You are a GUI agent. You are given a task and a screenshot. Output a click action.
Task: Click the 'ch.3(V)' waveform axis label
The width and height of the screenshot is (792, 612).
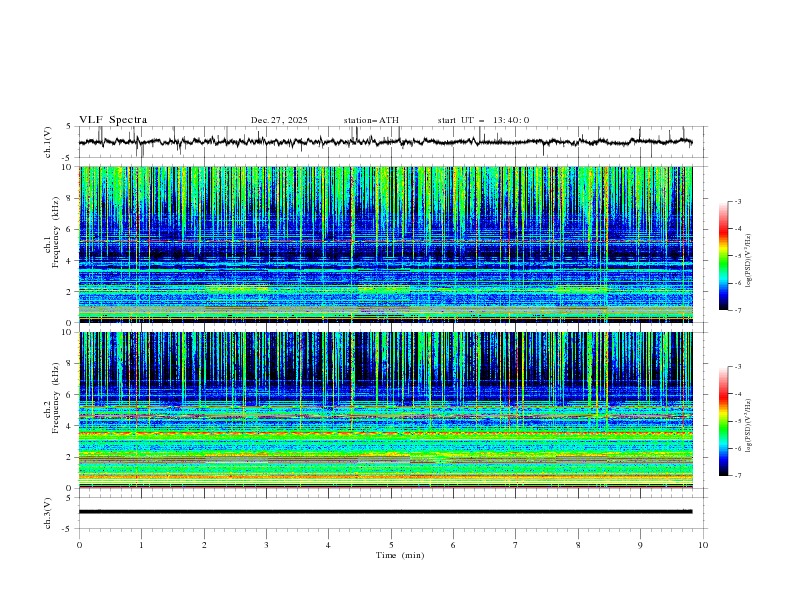click(x=48, y=513)
